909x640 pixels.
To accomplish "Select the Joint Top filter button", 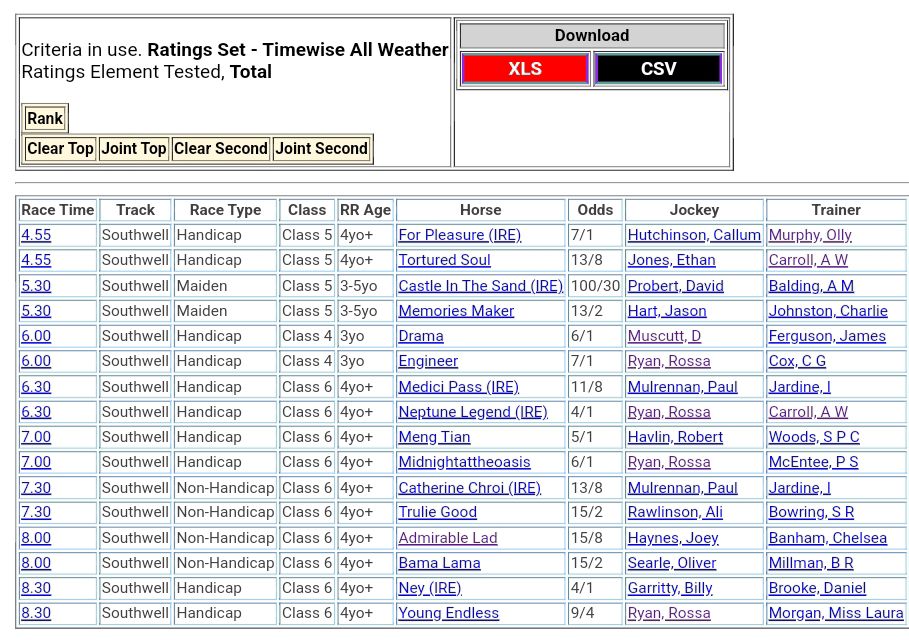I will (134, 149).
